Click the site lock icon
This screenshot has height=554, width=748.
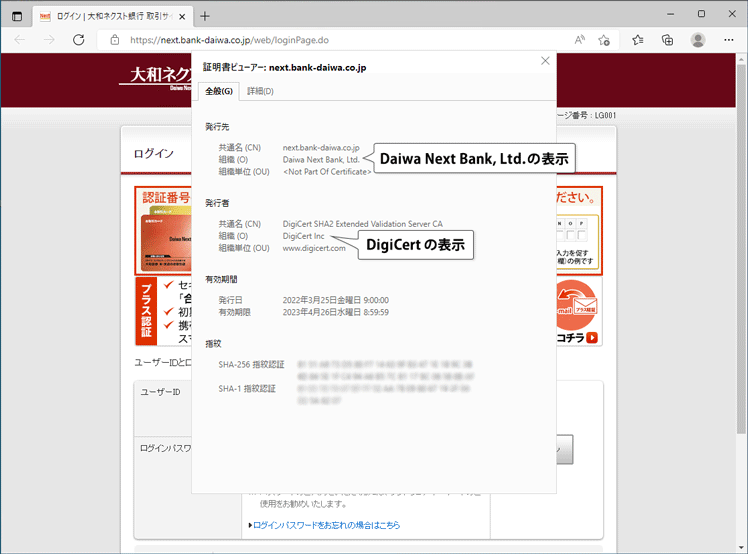pyautogui.click(x=114, y=40)
